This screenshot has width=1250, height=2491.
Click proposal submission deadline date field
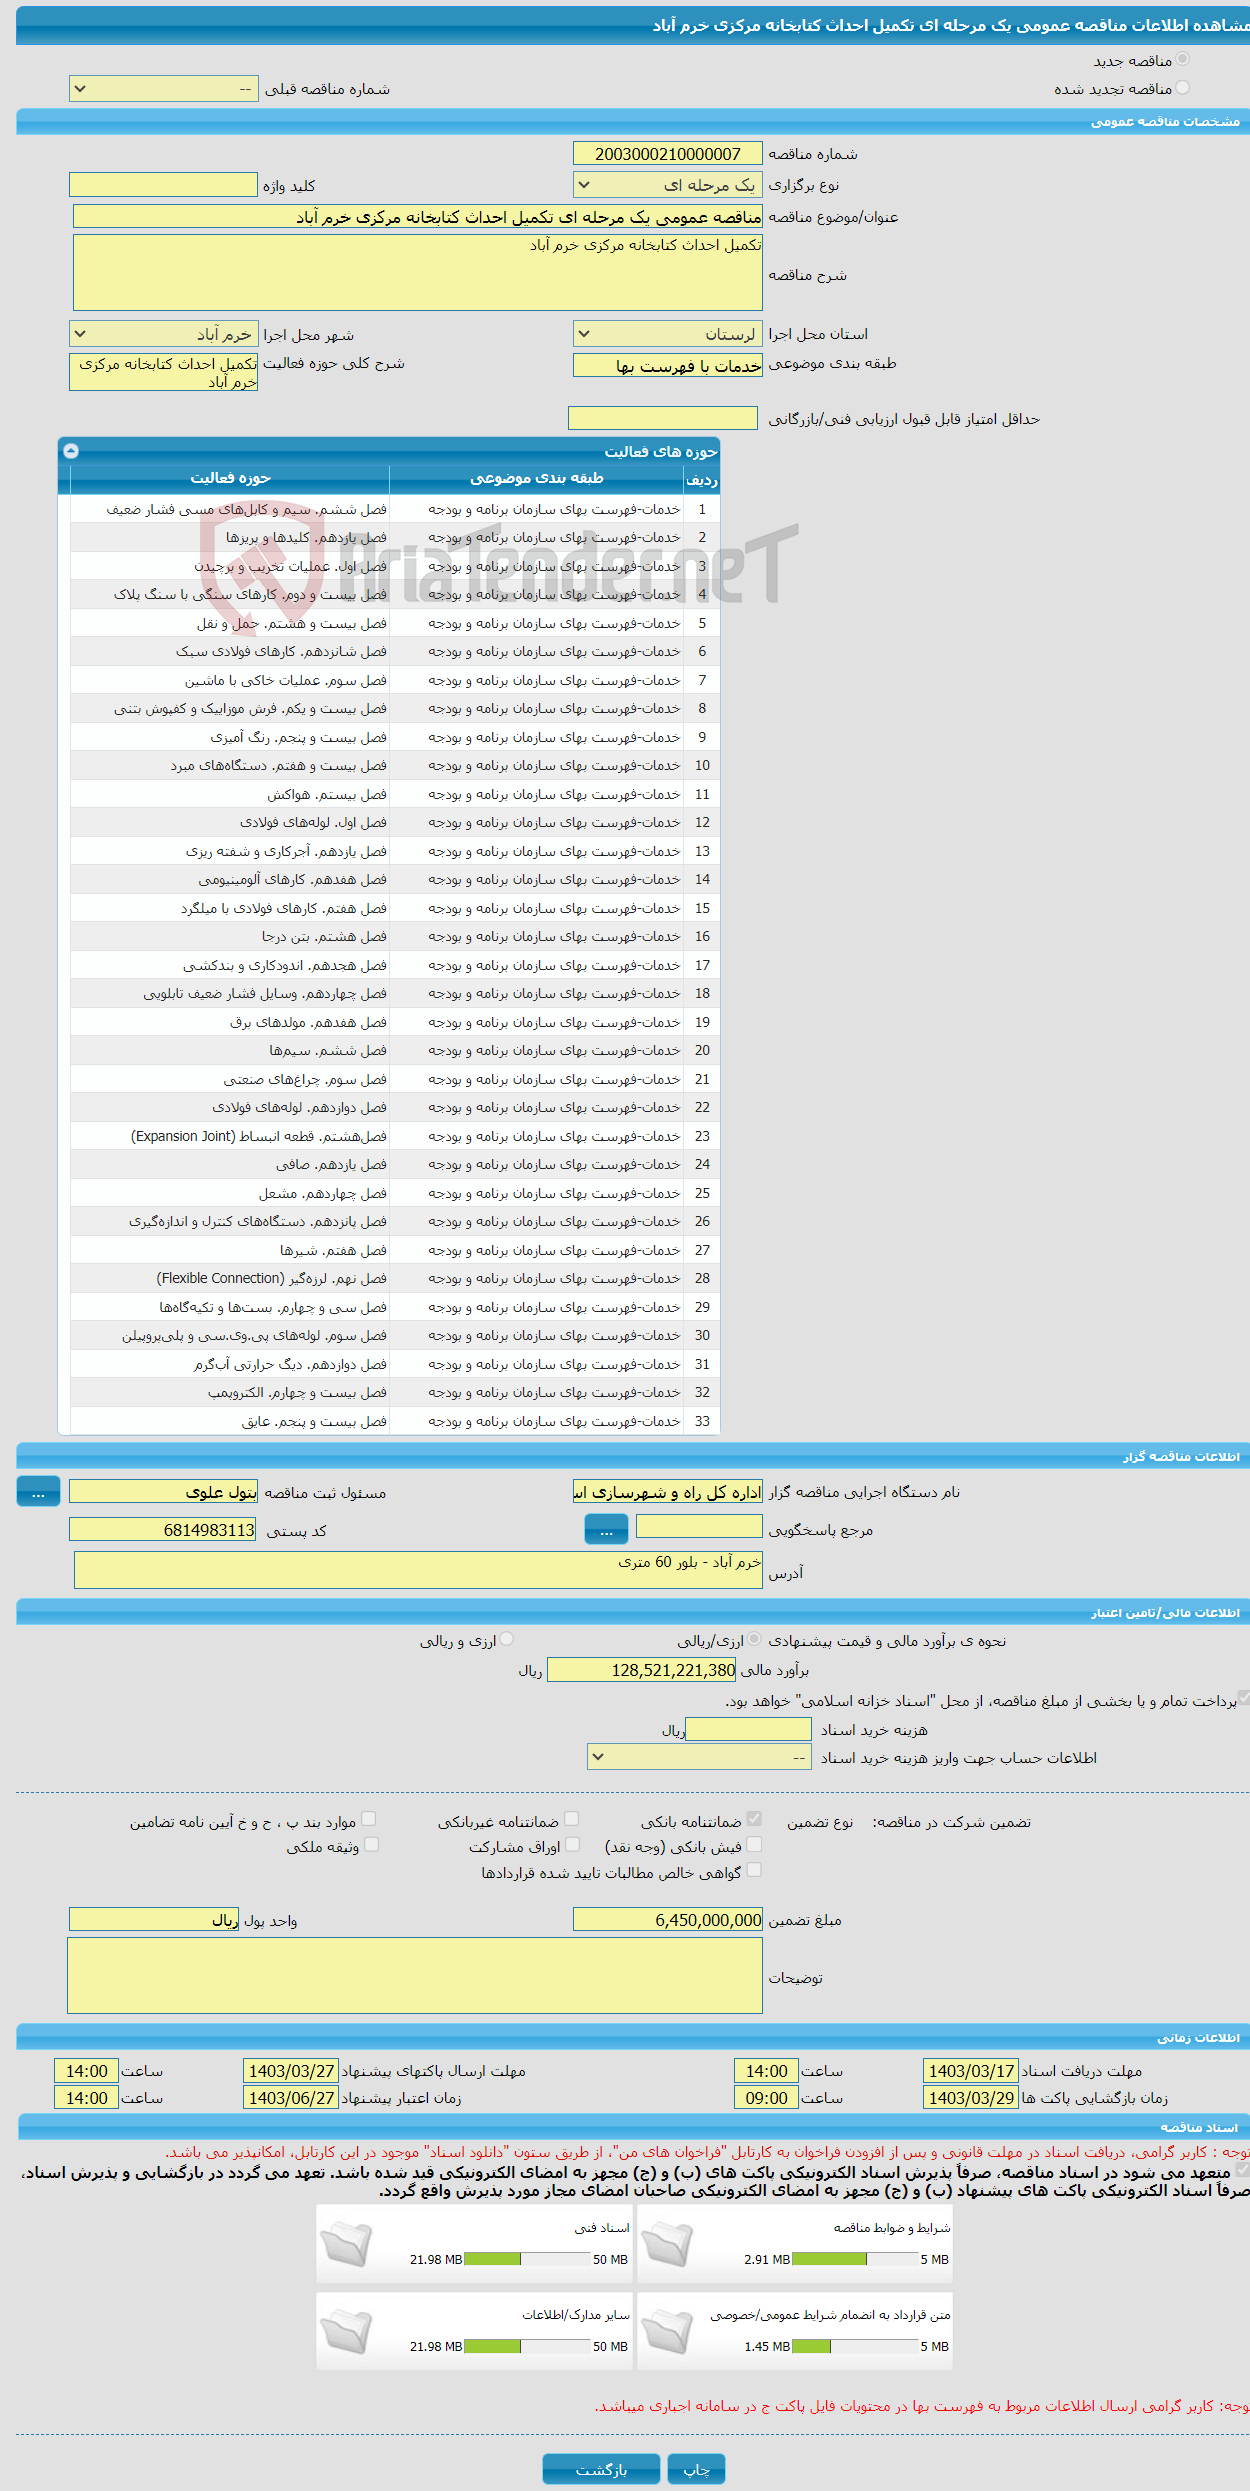(291, 2070)
